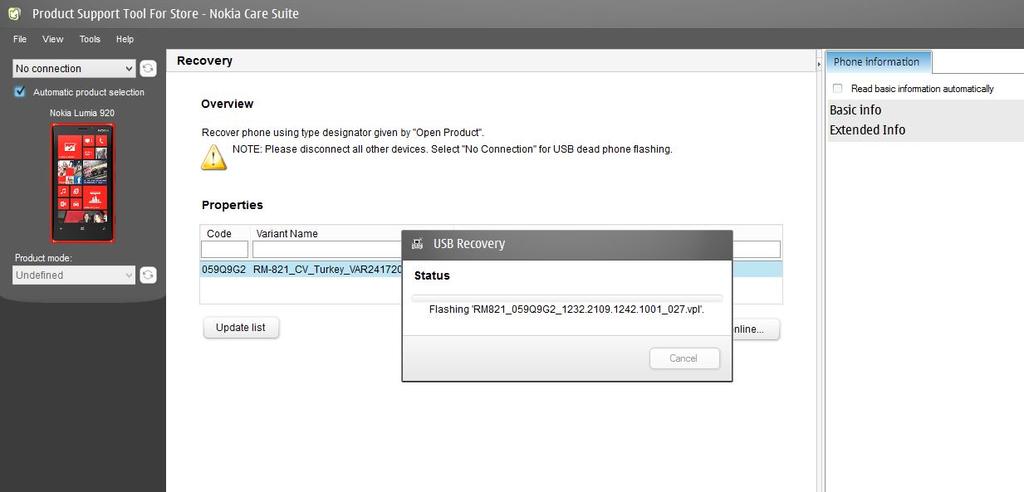Open the No connection dropdown
The height and width of the screenshot is (492, 1024).
(74, 69)
